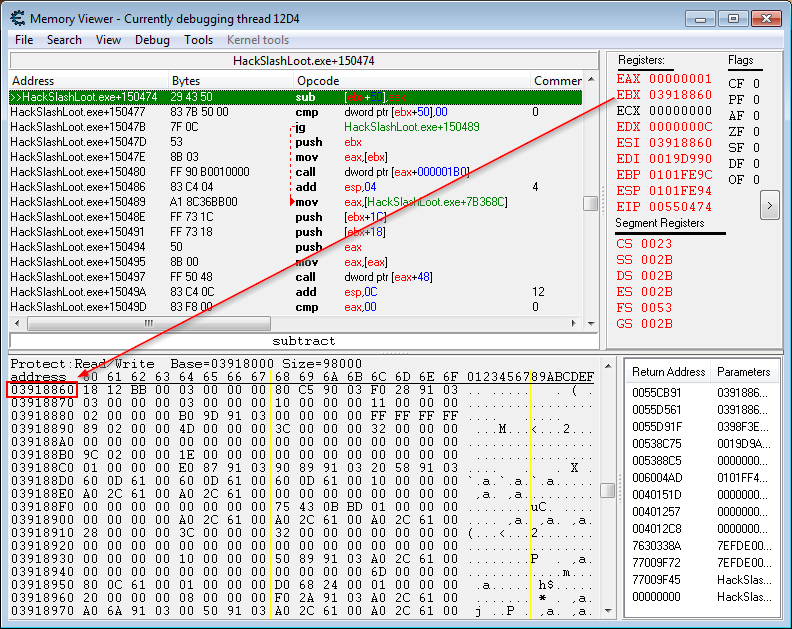This screenshot has width=792, height=629.
Task: Select the mov eax,[HackSlashLoot.exe+7B368C] row
Action: pos(296,202)
